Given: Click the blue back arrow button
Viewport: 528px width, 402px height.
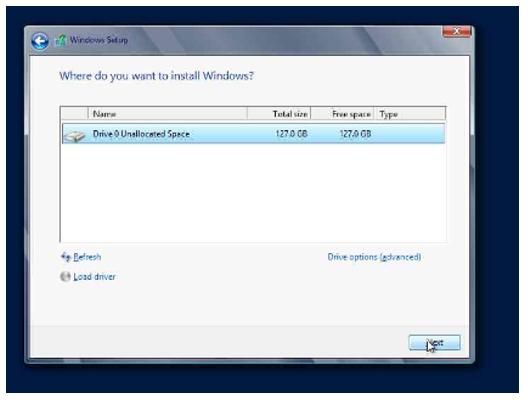Looking at the screenshot, I should pyautogui.click(x=40, y=41).
